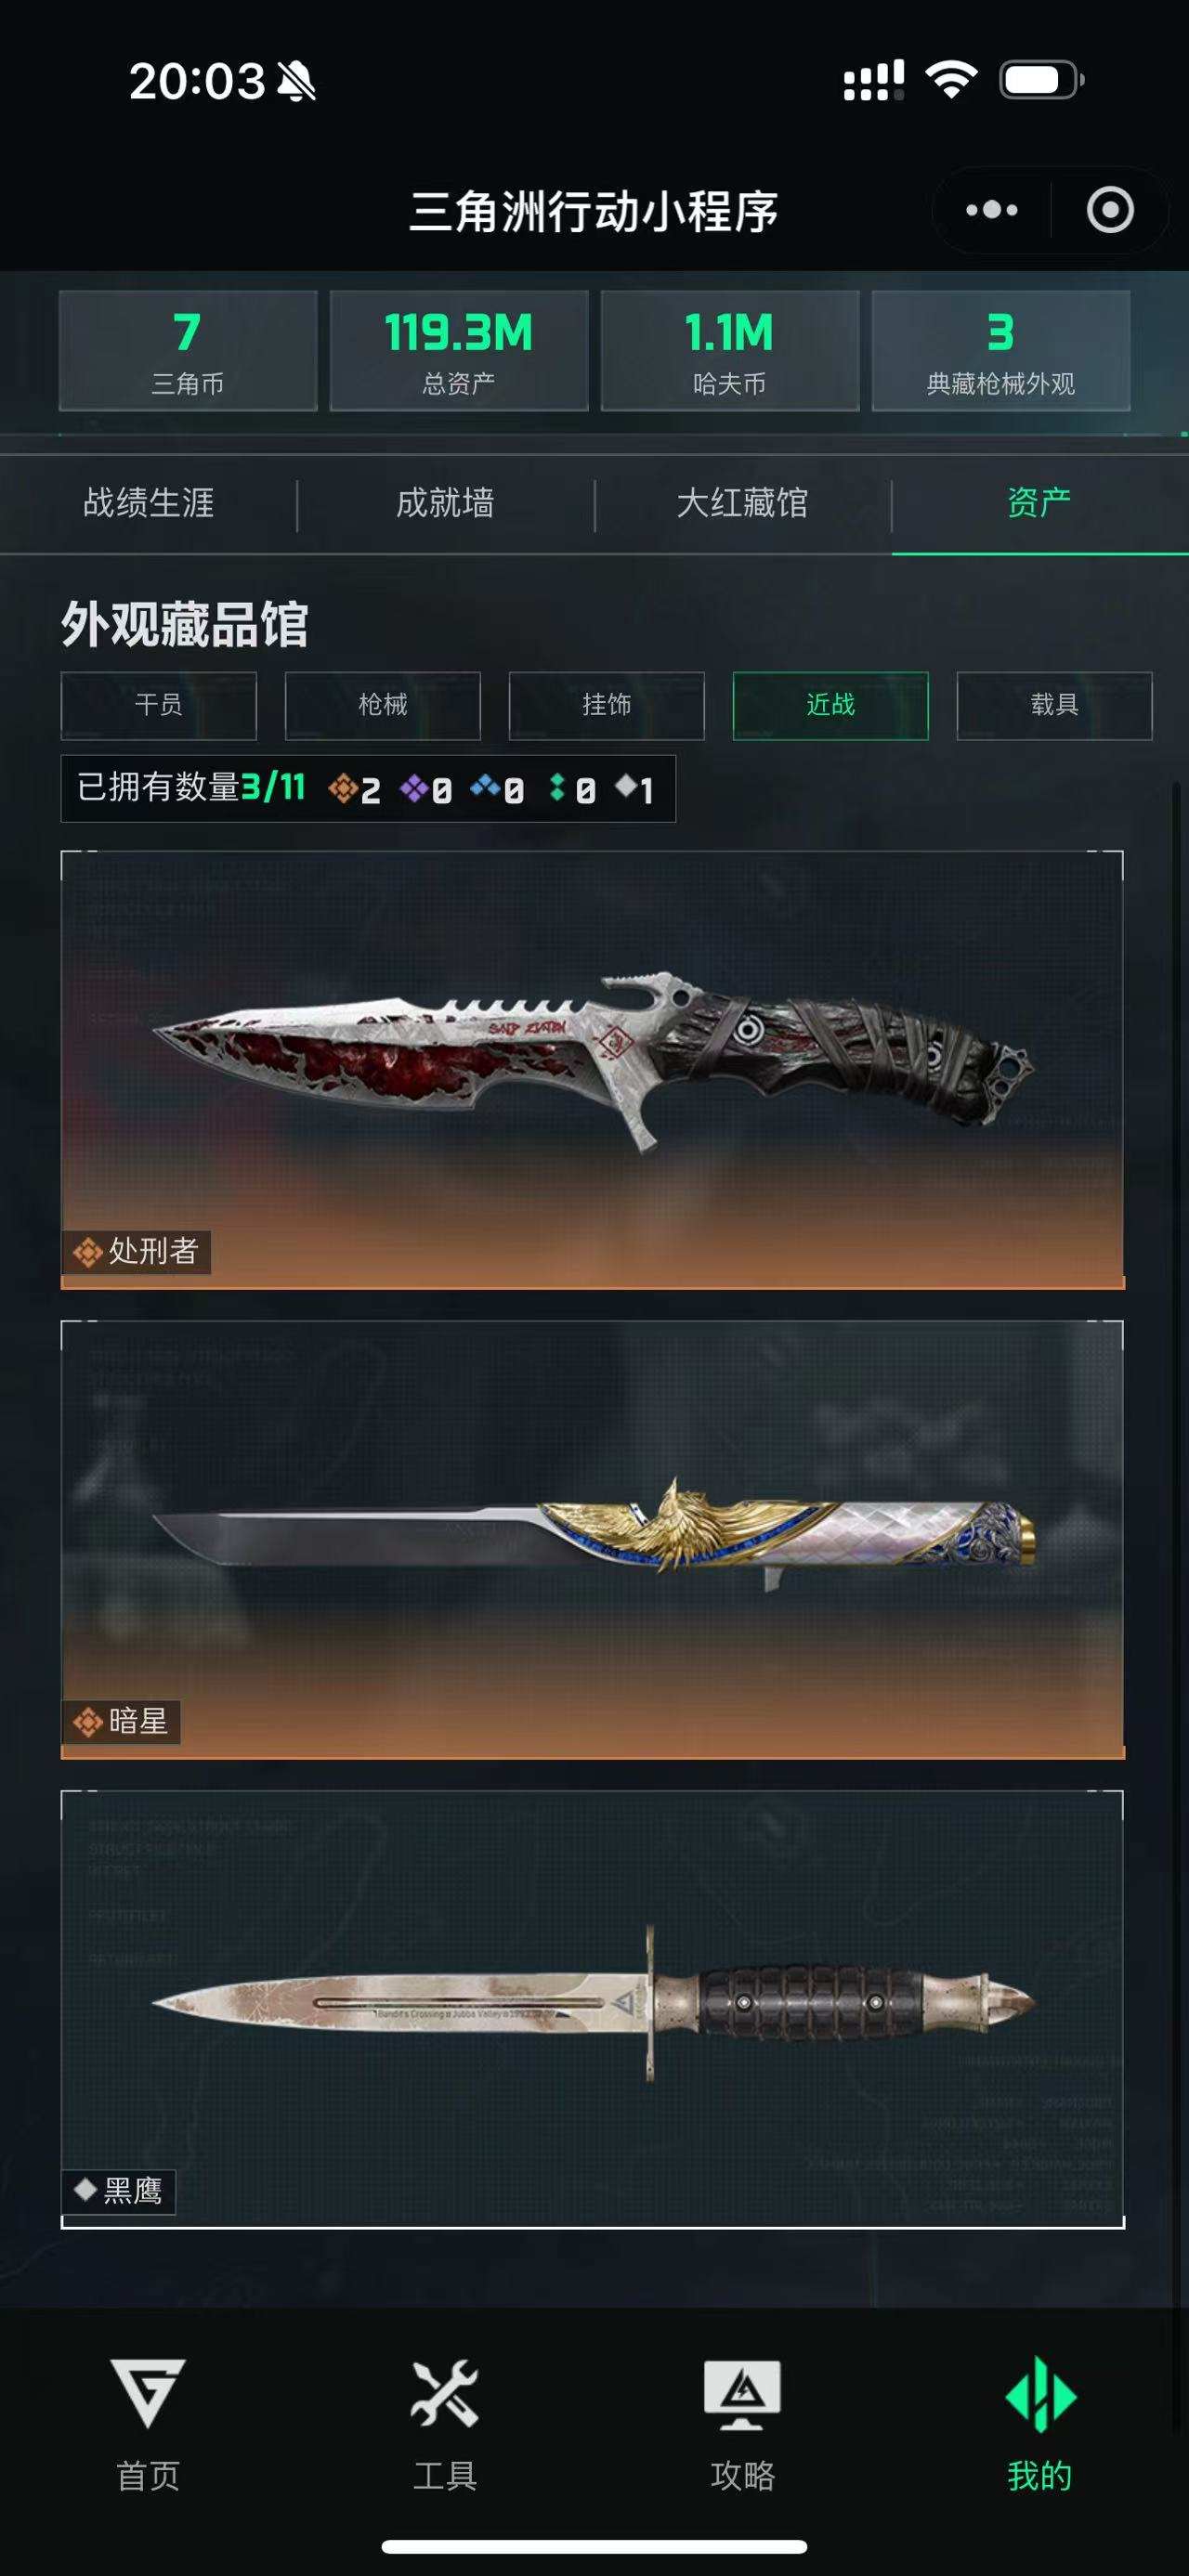Filter collection by 载具 vehicles
The height and width of the screenshot is (2576, 1189).
(x=1054, y=705)
